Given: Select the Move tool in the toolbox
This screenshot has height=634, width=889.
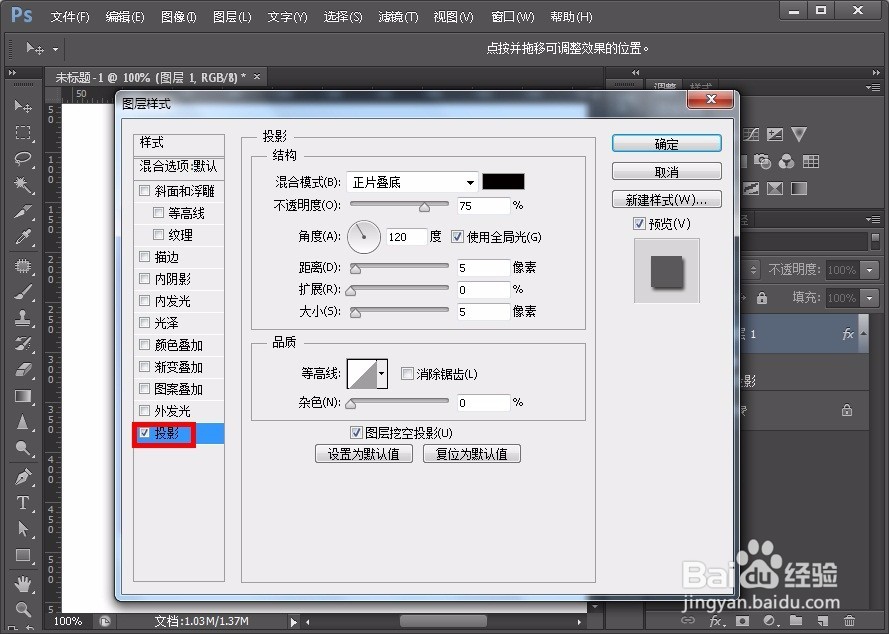Looking at the screenshot, I should [x=23, y=107].
